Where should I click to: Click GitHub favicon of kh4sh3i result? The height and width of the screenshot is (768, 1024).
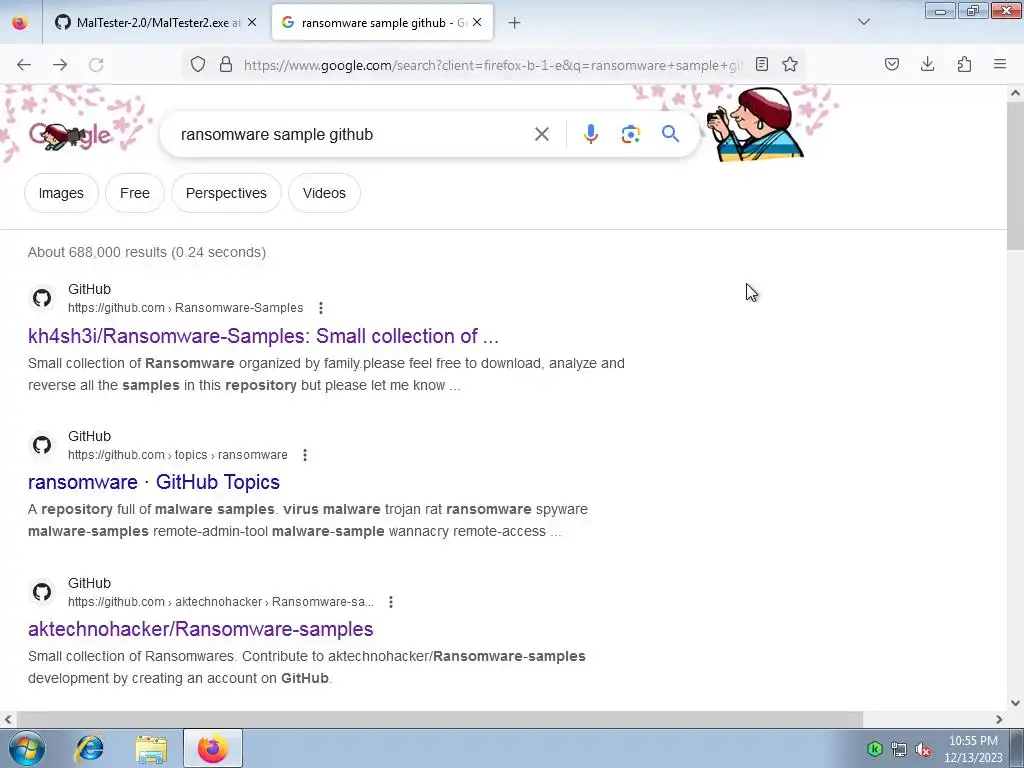42,298
